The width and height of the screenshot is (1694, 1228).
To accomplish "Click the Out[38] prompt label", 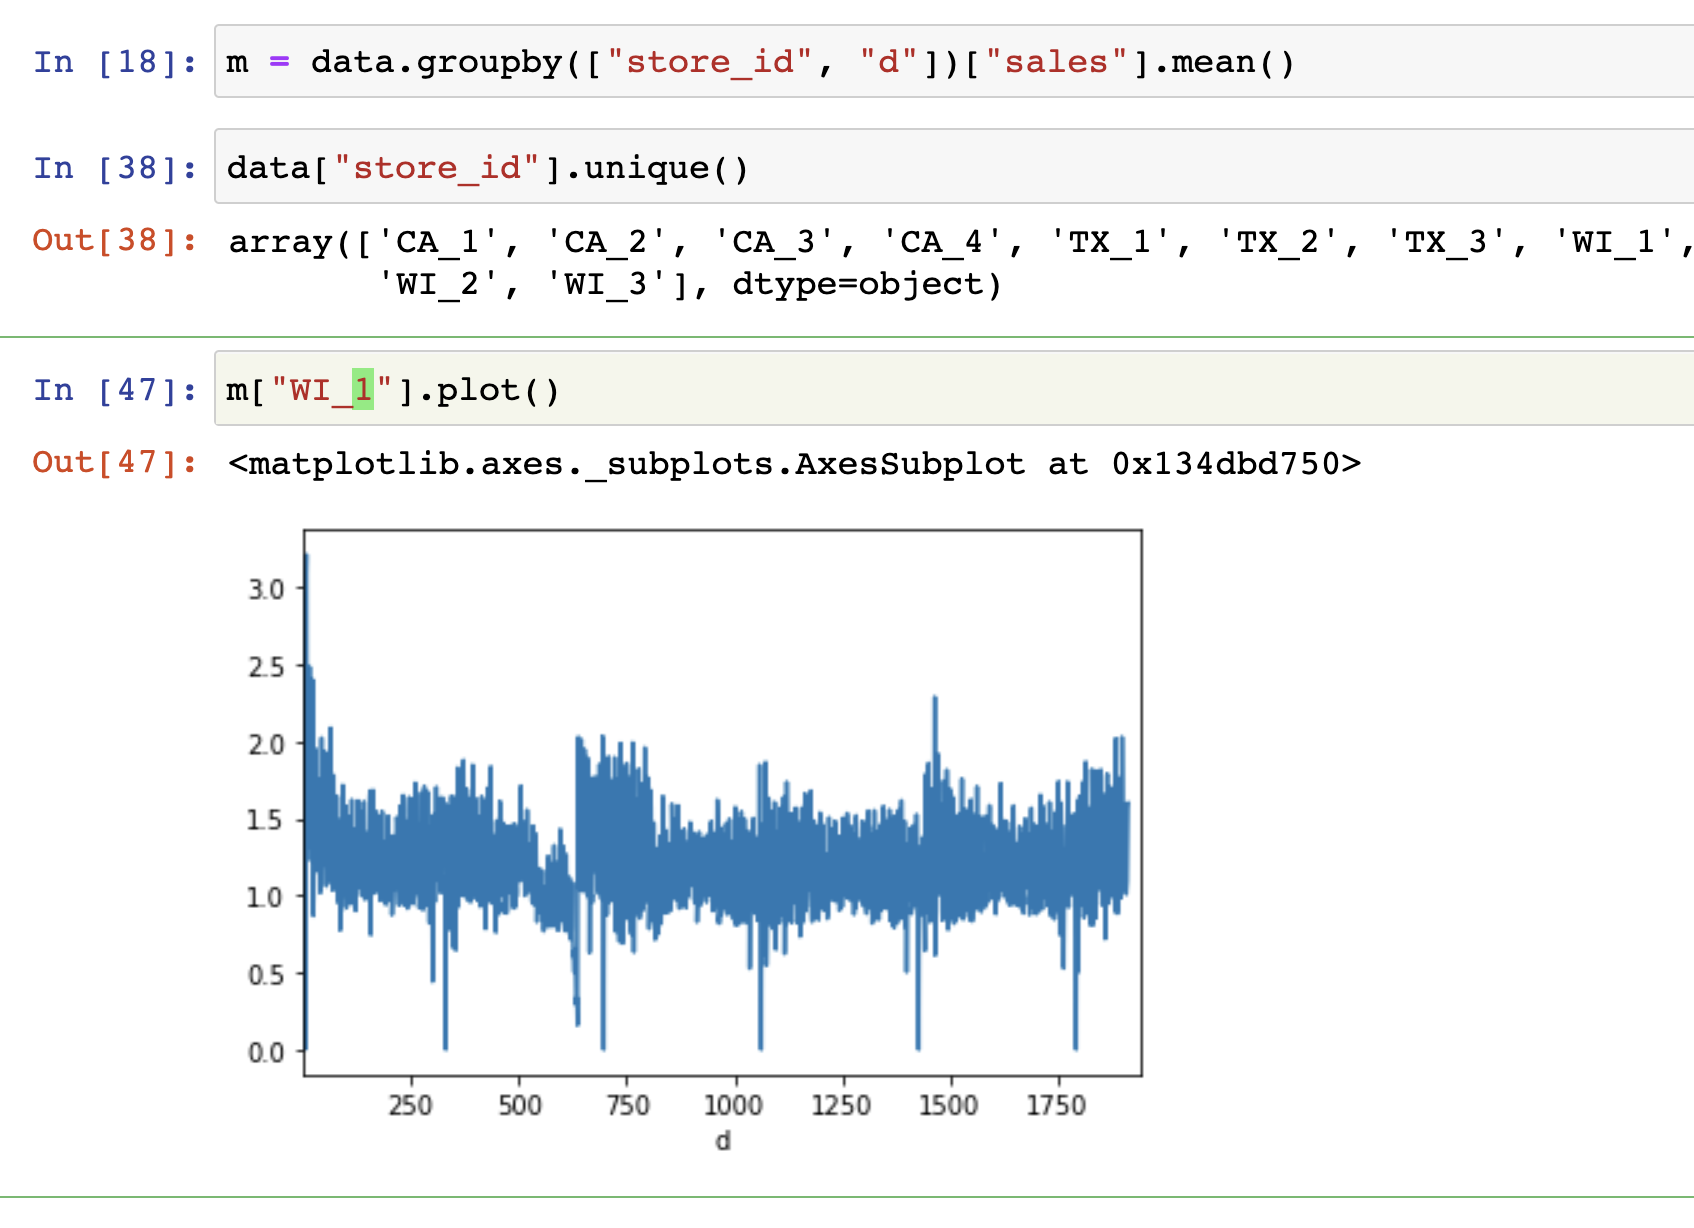I will click(116, 241).
